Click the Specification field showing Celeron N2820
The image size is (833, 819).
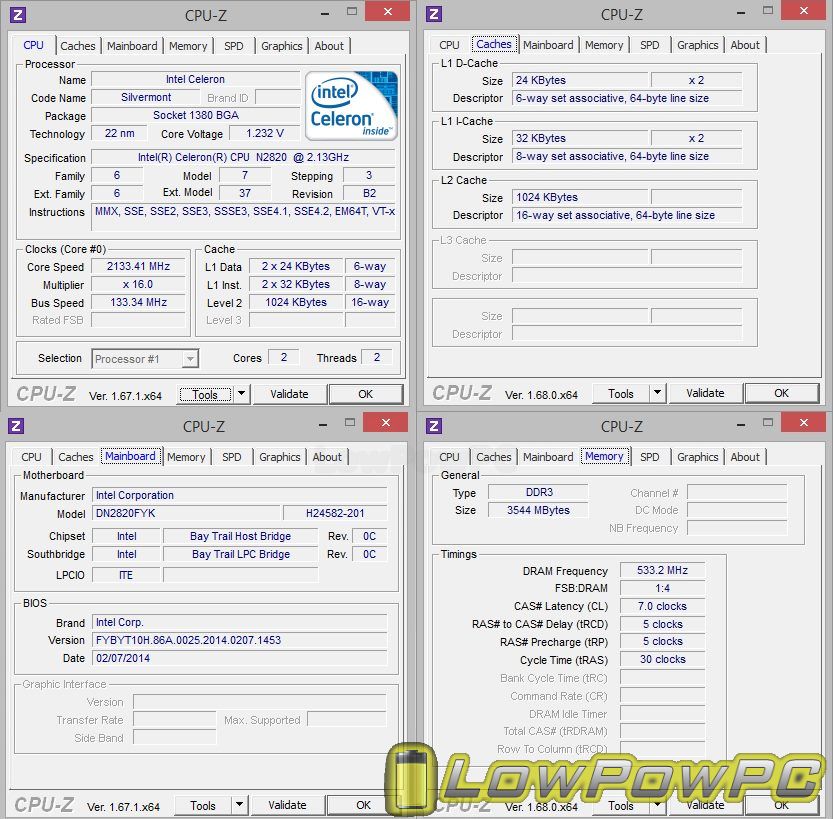[243, 158]
